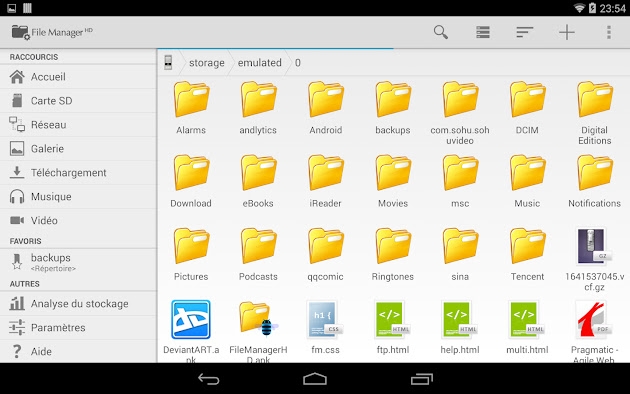This screenshot has width=630, height=394.
Task: Open the backups folder in grid
Action: click(393, 108)
